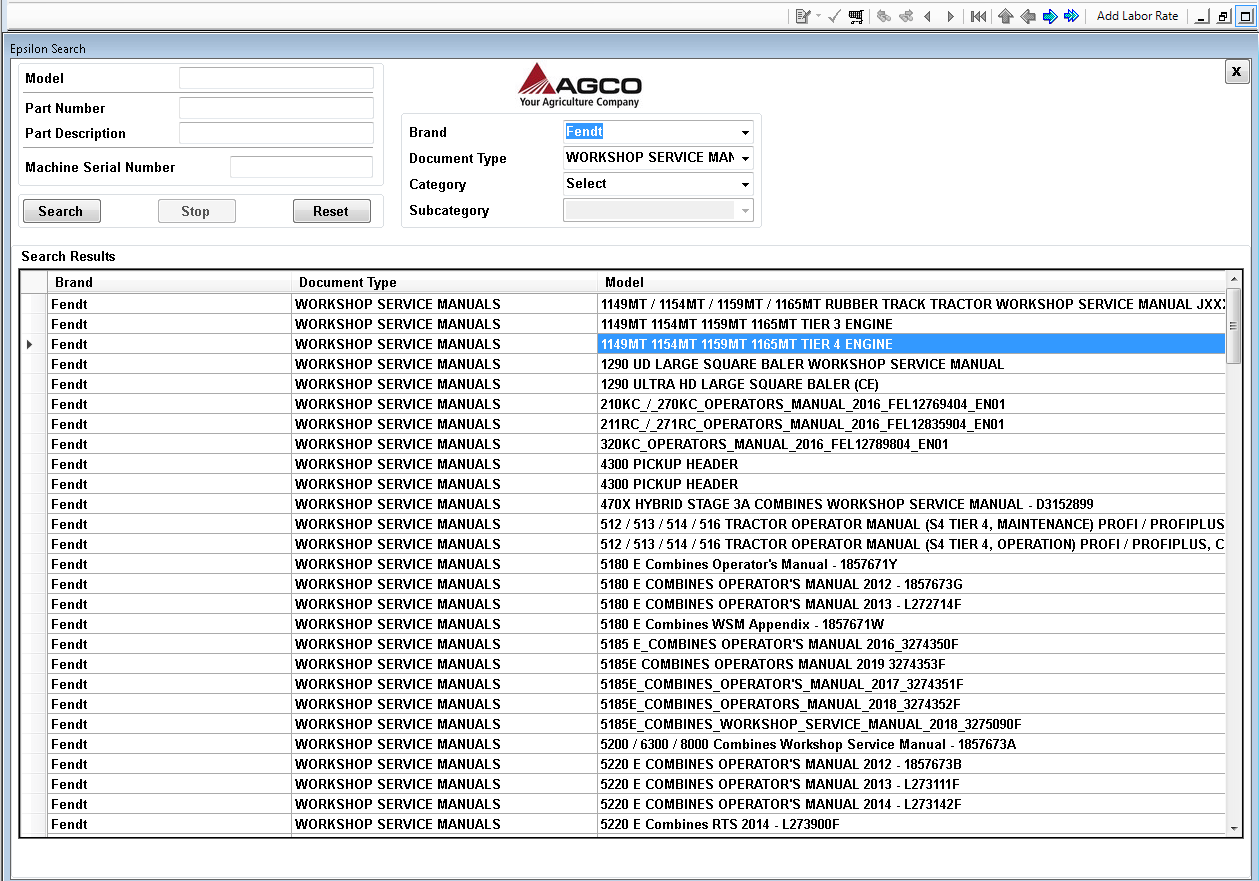
Task: Click the gray left arrow icon
Action: click(1028, 16)
